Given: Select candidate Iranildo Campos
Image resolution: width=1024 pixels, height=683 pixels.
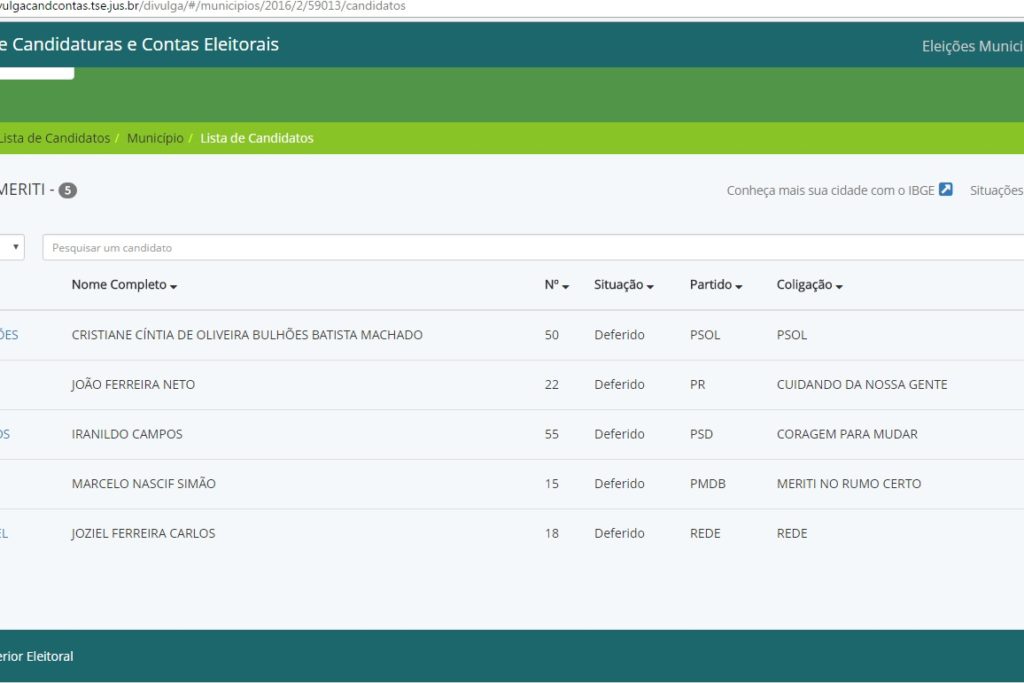Looking at the screenshot, I should click(127, 434).
